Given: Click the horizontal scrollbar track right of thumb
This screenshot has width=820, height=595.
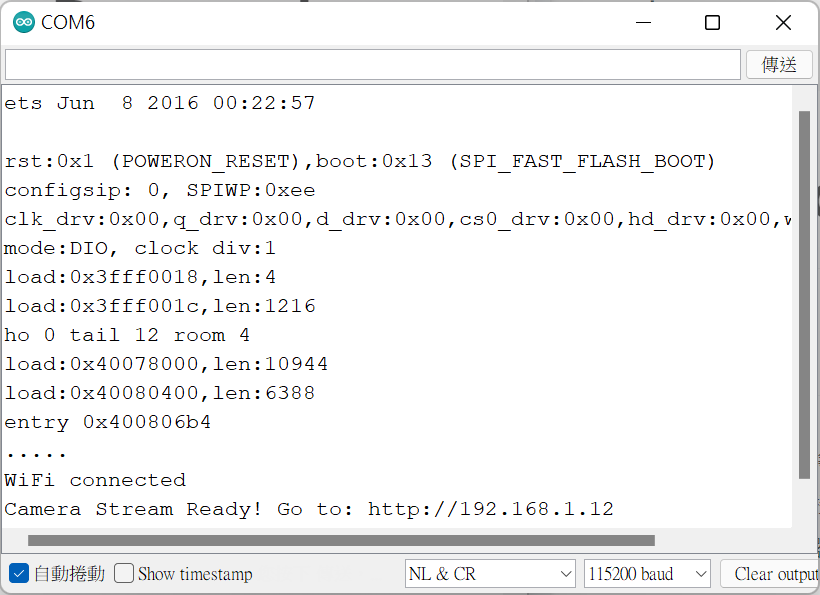Looking at the screenshot, I should coord(720,540).
